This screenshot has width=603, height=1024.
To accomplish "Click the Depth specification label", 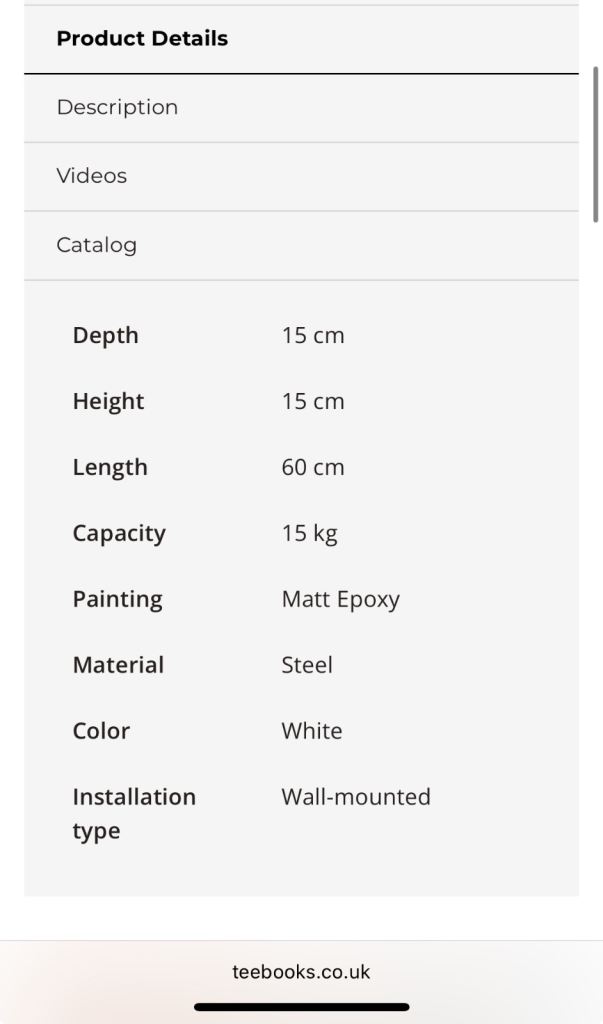I will point(105,336).
